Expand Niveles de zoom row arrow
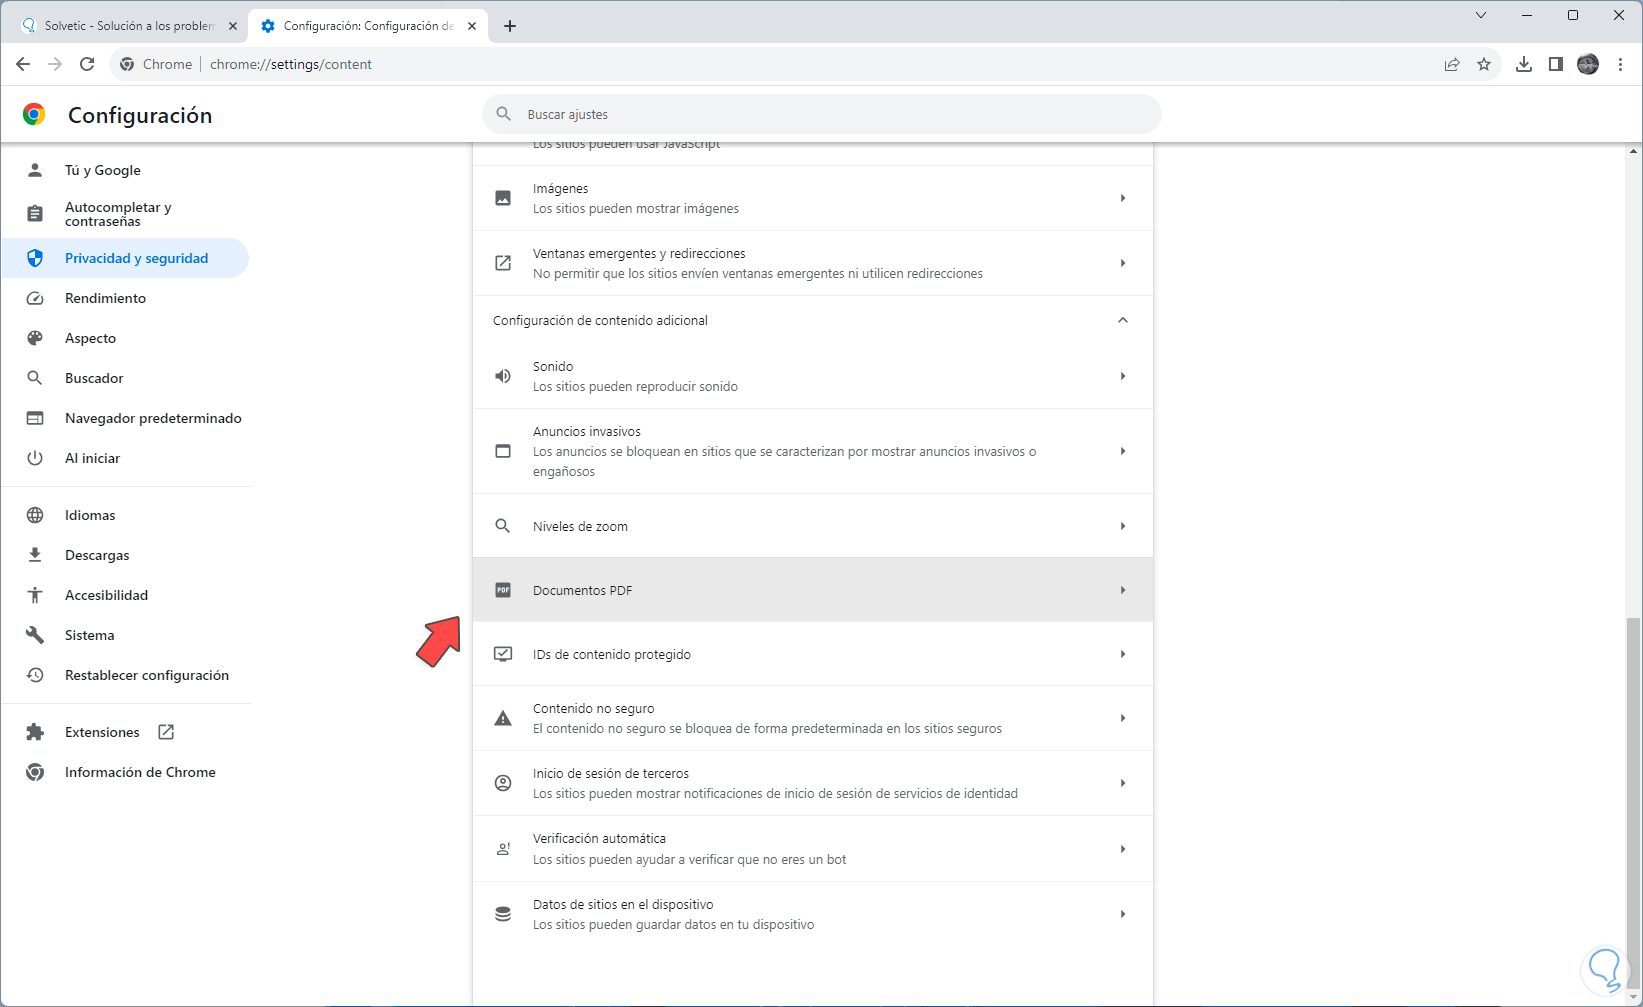 pos(1123,526)
